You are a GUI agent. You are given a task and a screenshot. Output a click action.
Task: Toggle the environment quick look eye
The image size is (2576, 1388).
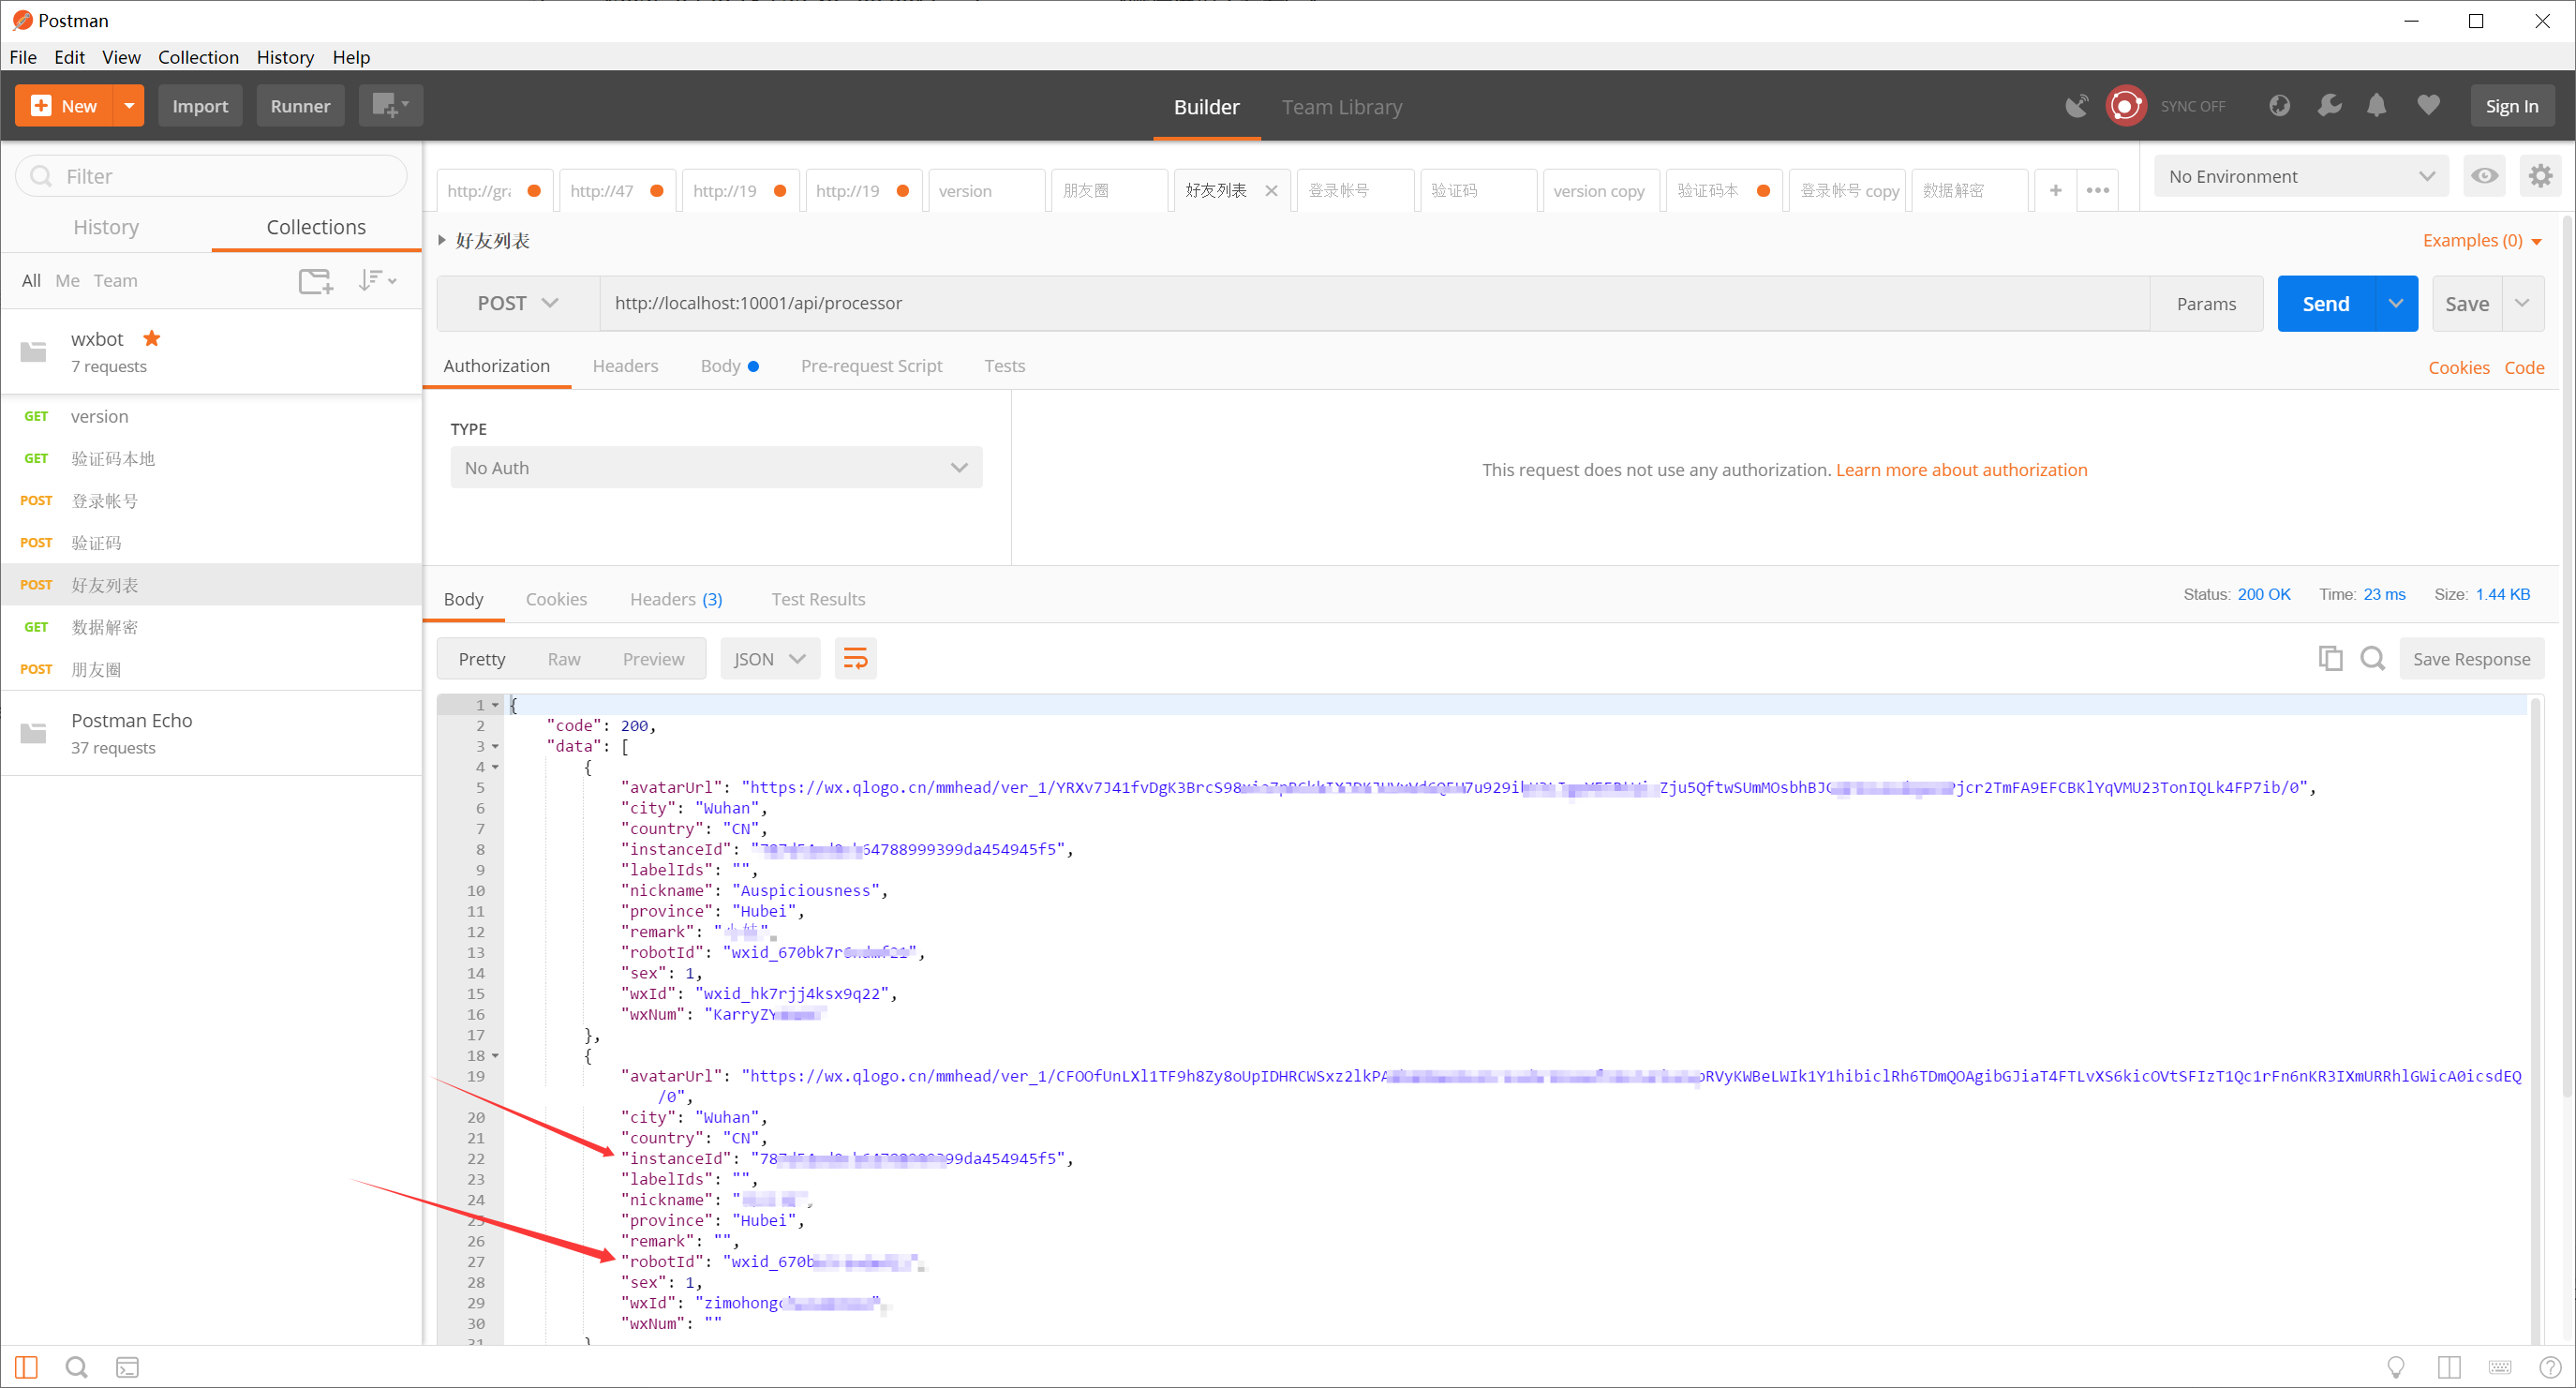pyautogui.click(x=2484, y=177)
